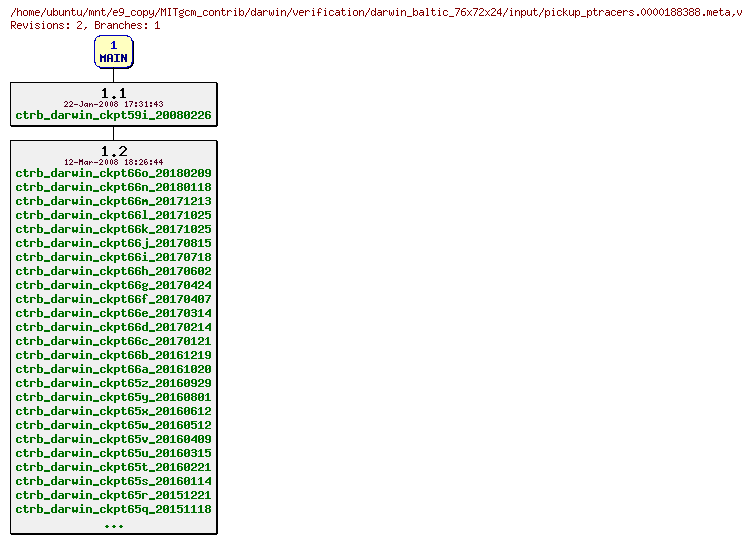
Task: Select revision 1.1 box header
Action: pyautogui.click(x=114, y=93)
